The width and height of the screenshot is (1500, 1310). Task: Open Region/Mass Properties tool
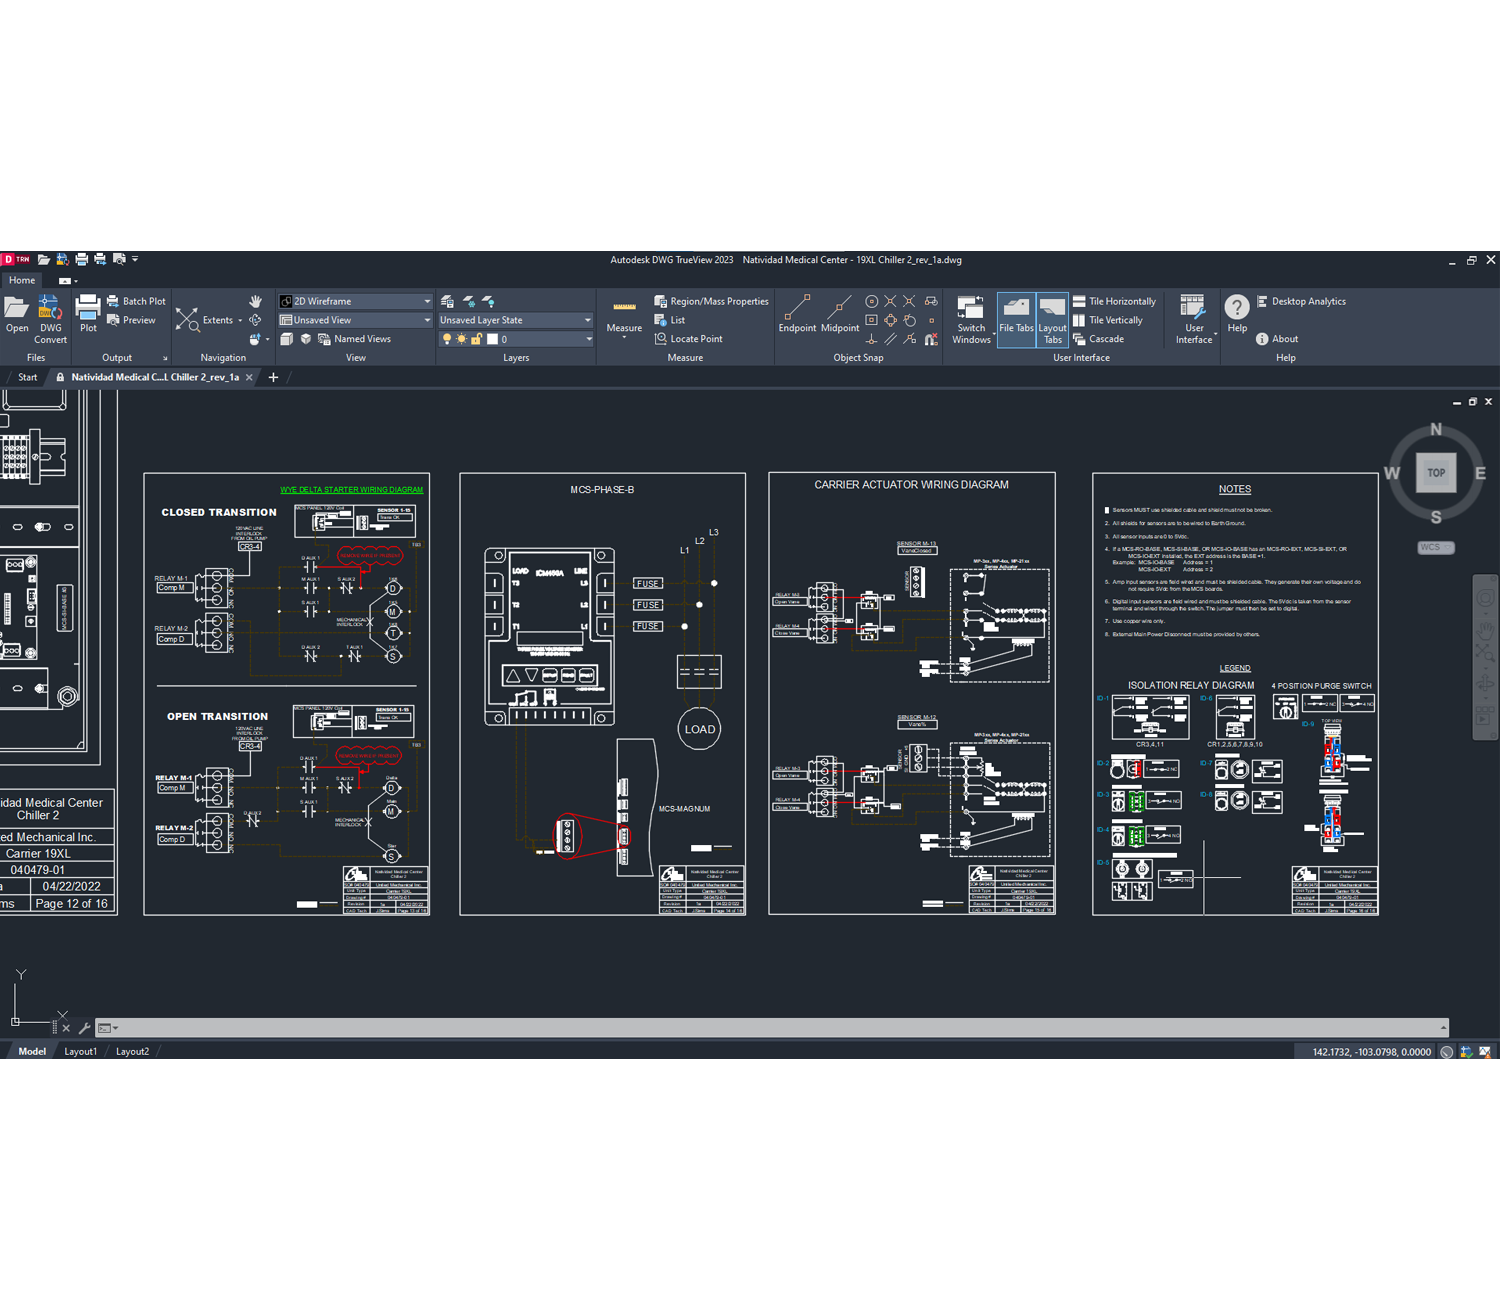click(711, 301)
